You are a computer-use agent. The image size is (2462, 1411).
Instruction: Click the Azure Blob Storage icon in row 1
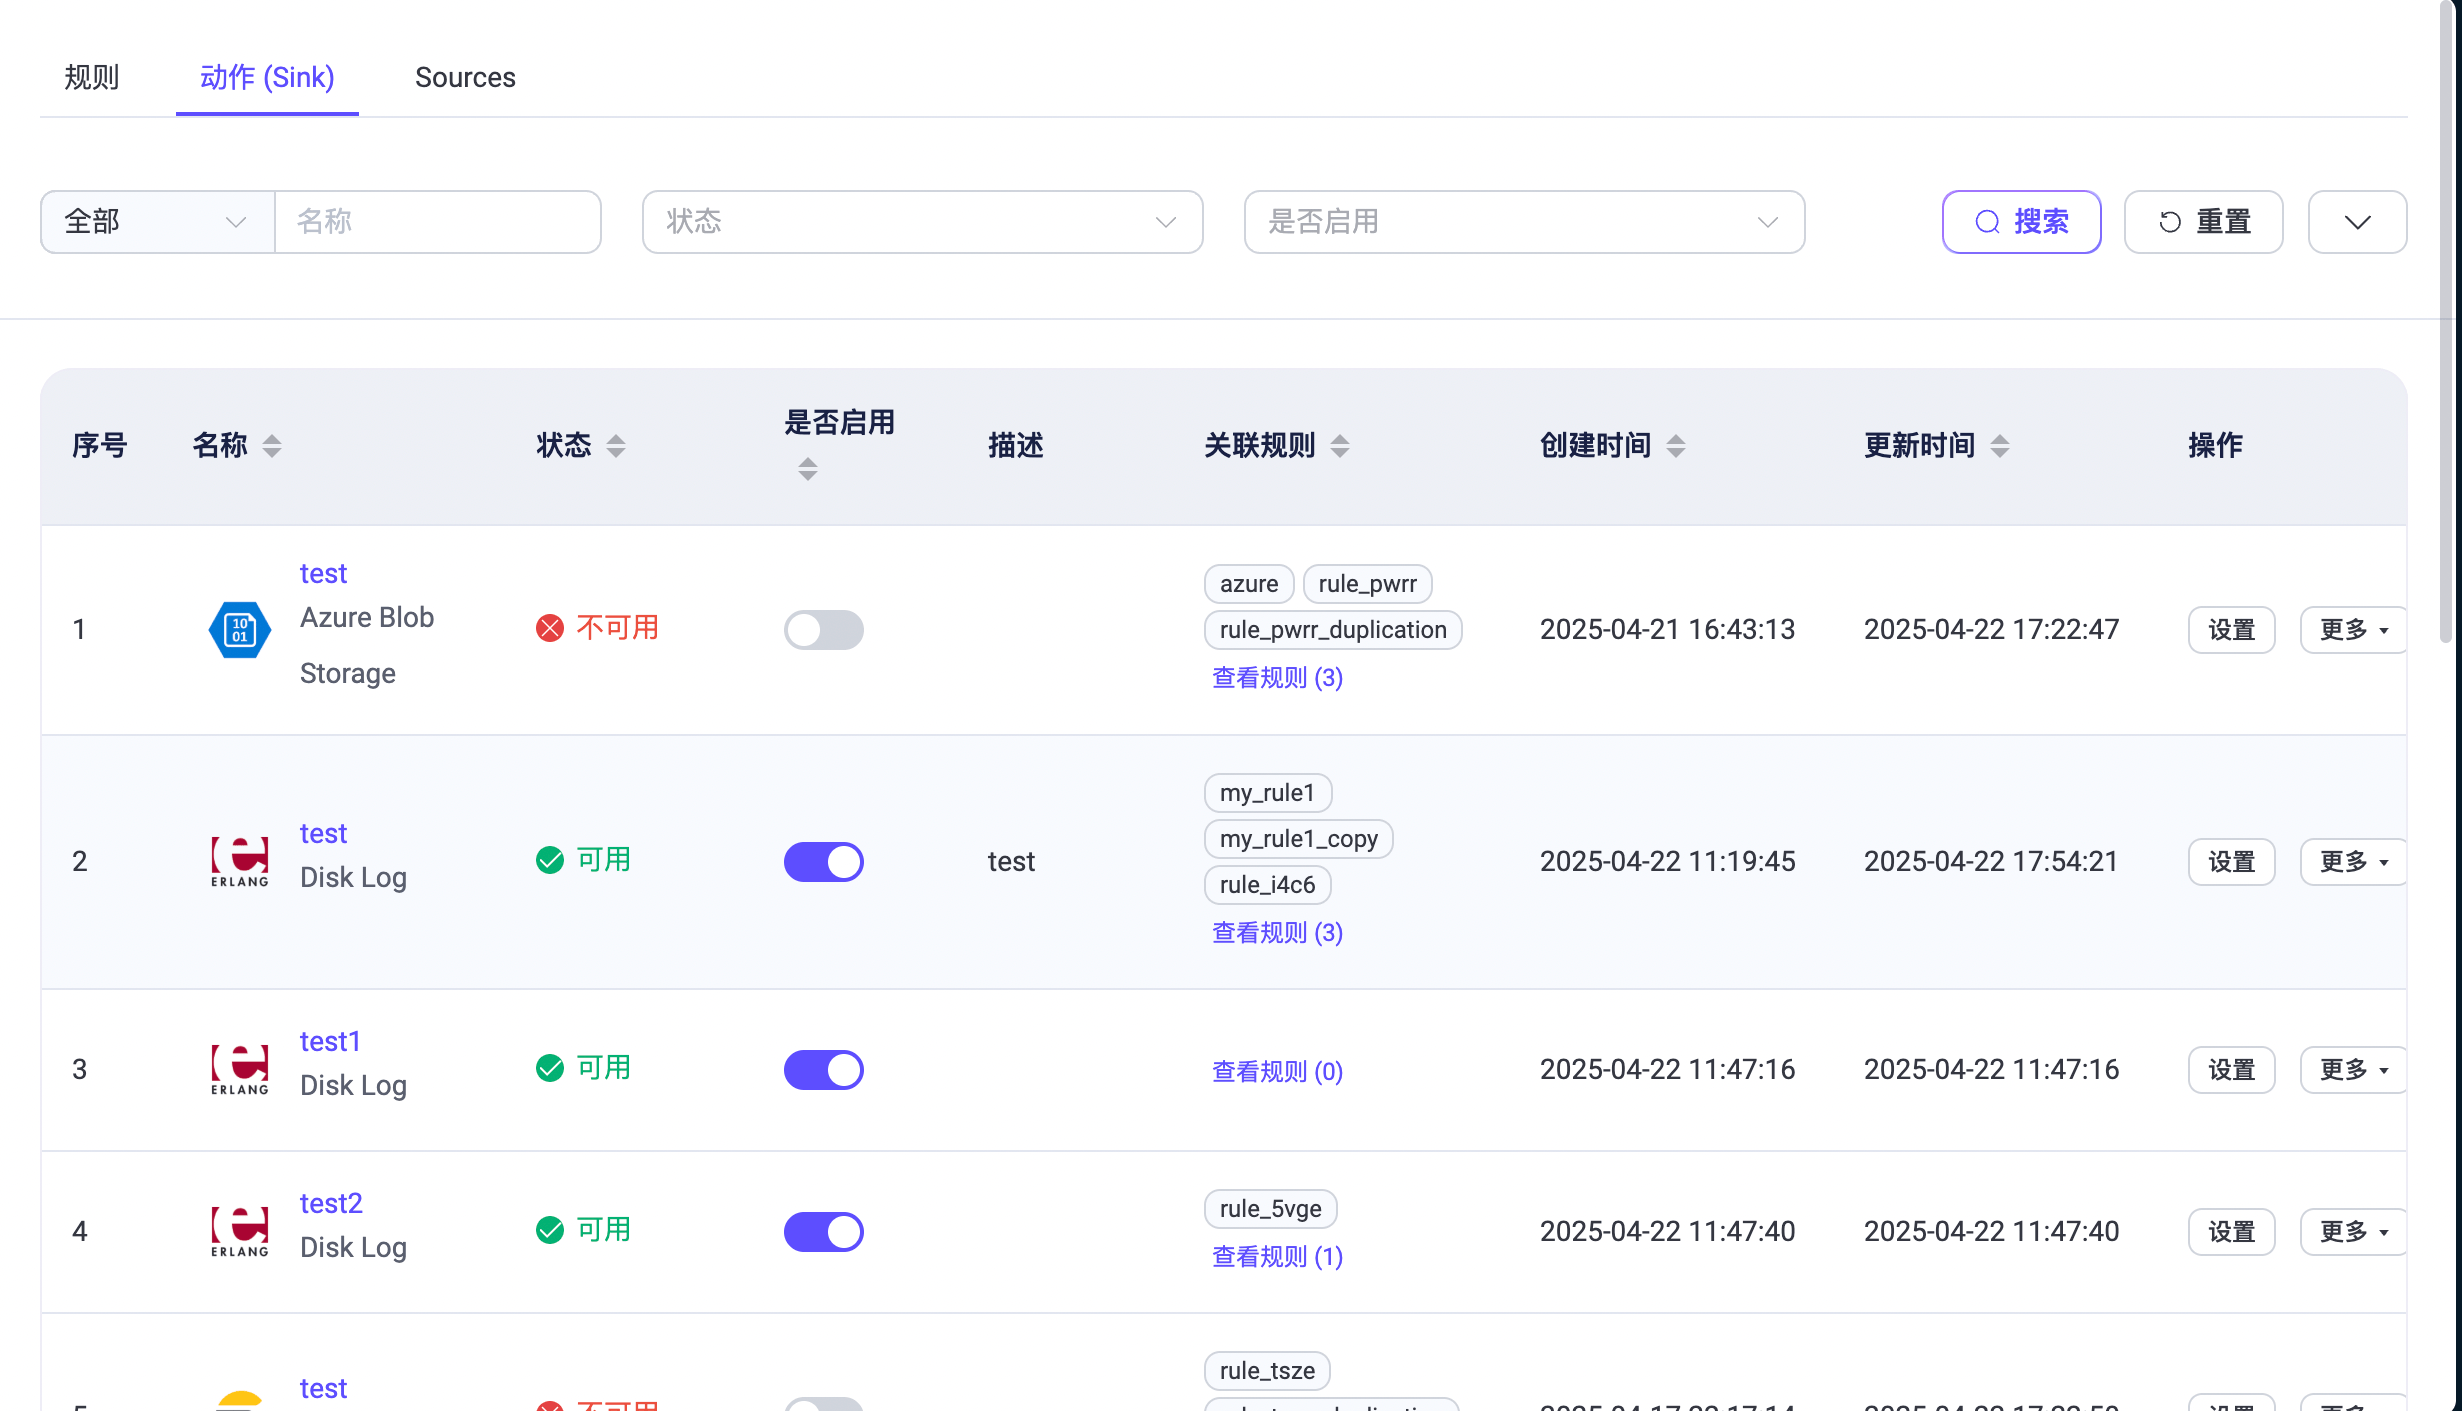coord(239,630)
